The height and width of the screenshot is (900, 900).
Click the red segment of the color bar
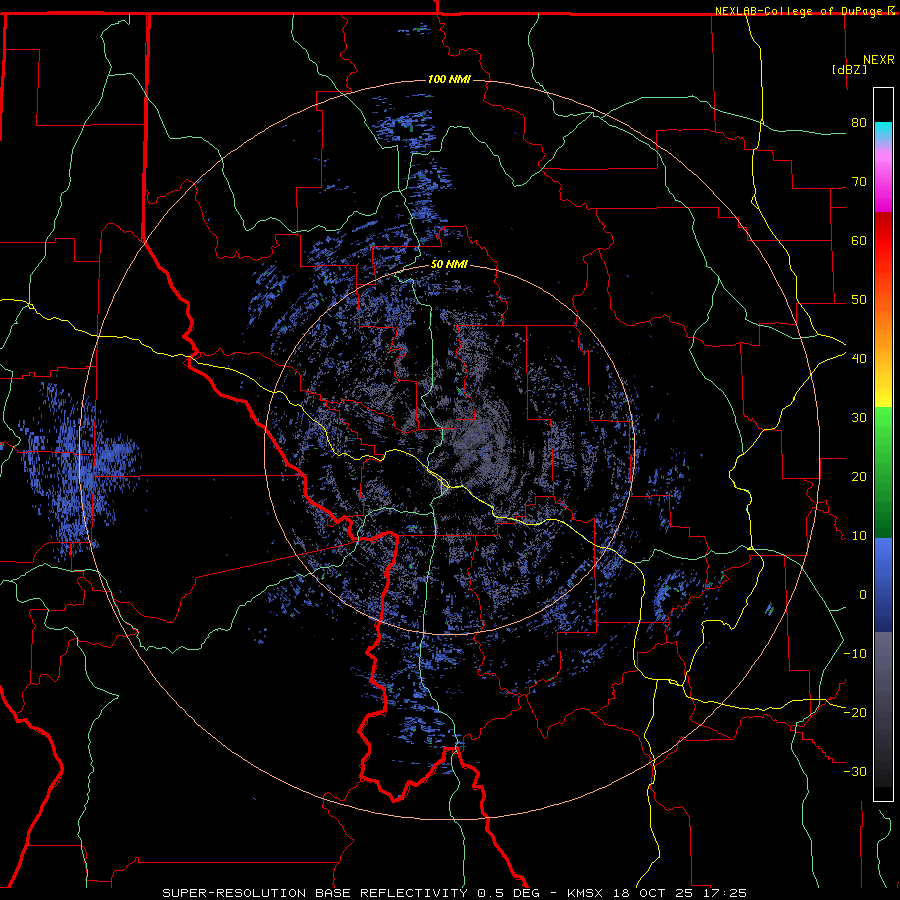tap(883, 241)
